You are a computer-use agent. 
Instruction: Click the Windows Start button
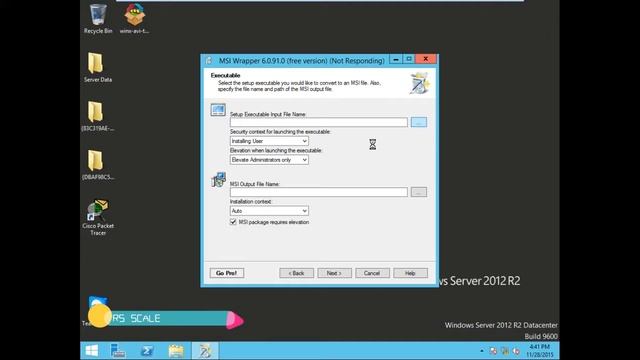92,351
